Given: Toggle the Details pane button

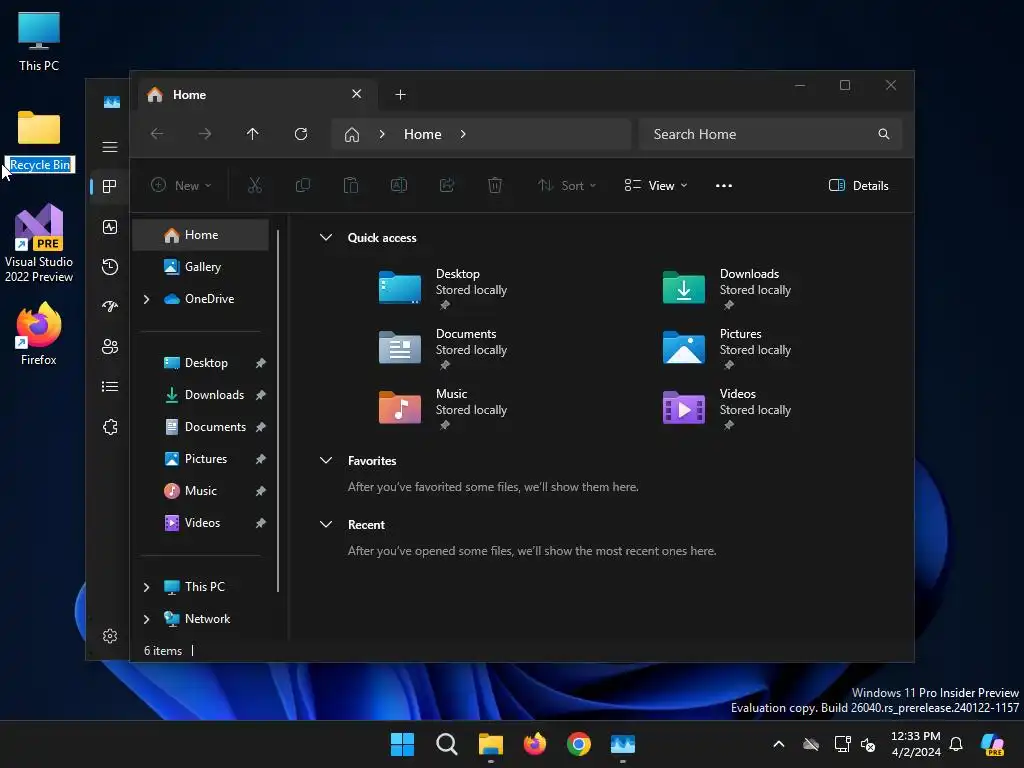Looking at the screenshot, I should coord(858,185).
